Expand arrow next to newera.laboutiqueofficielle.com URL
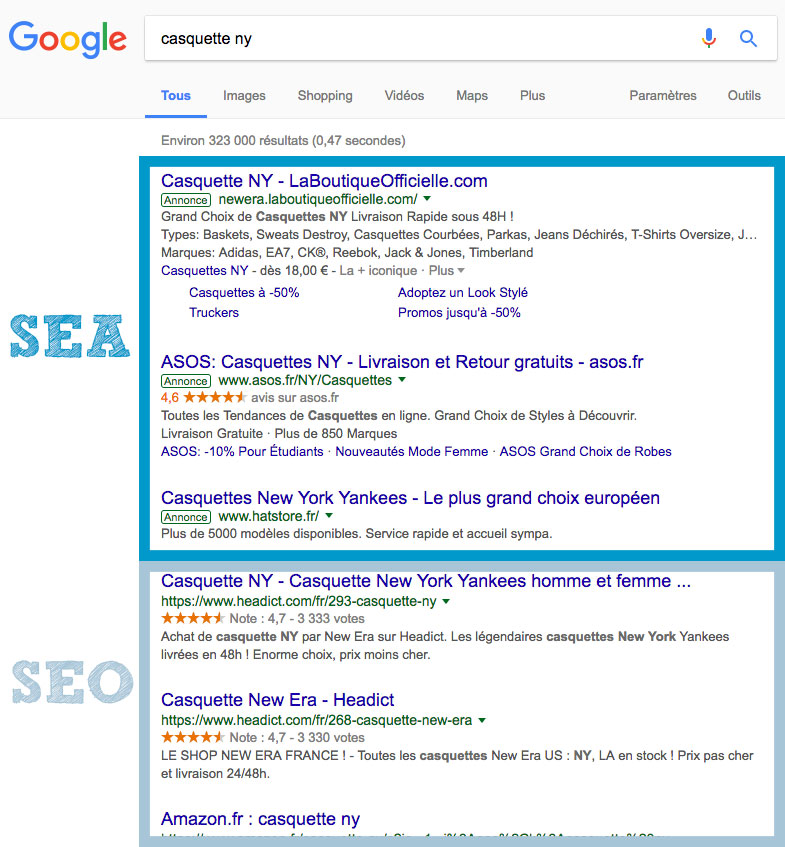 [427, 199]
